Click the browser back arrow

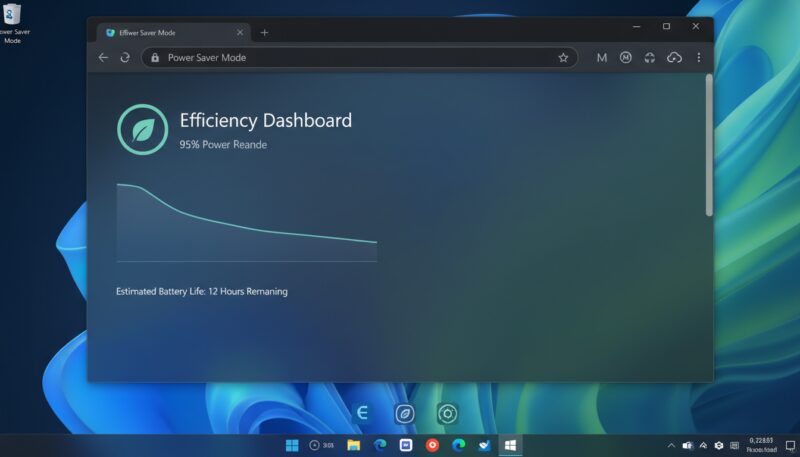coord(103,58)
